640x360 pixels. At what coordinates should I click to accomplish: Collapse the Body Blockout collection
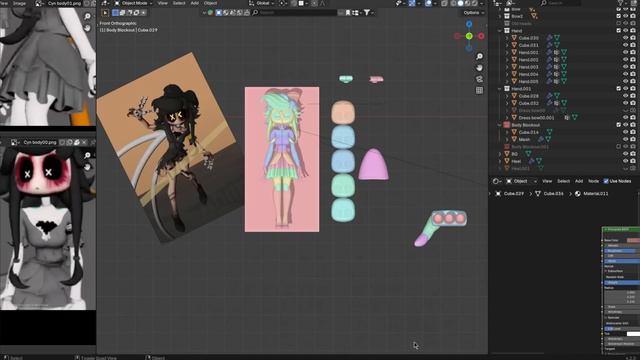pos(500,125)
